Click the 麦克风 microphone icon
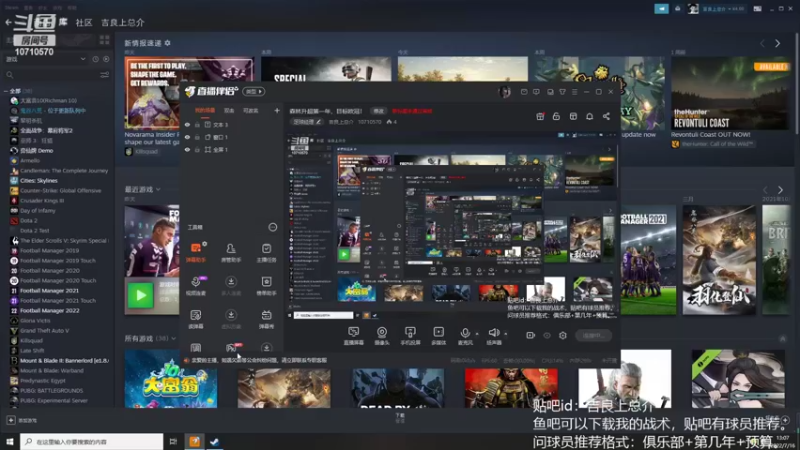800x450 pixels. click(x=465, y=334)
